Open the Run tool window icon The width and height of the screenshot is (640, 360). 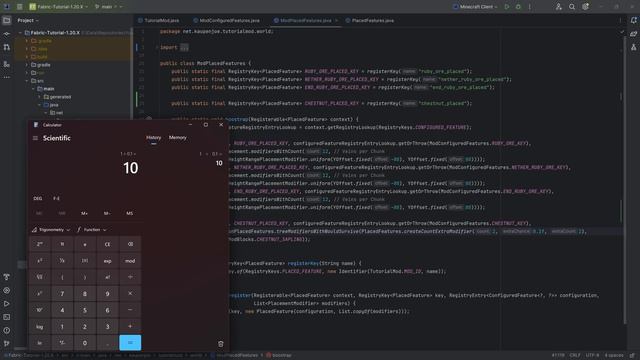[7, 304]
